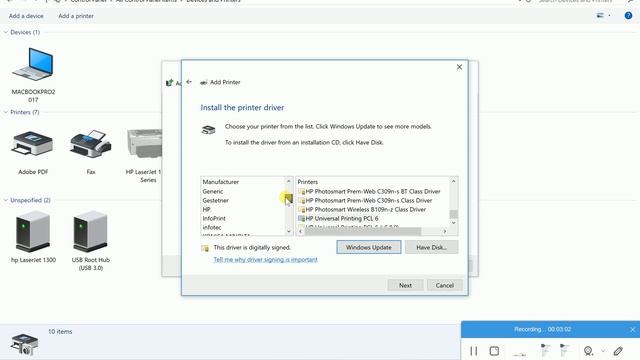Image resolution: width=640 pixels, height=360 pixels.
Task: Click the Printers list horizontal scrollbar thumb
Action: coord(363,231)
